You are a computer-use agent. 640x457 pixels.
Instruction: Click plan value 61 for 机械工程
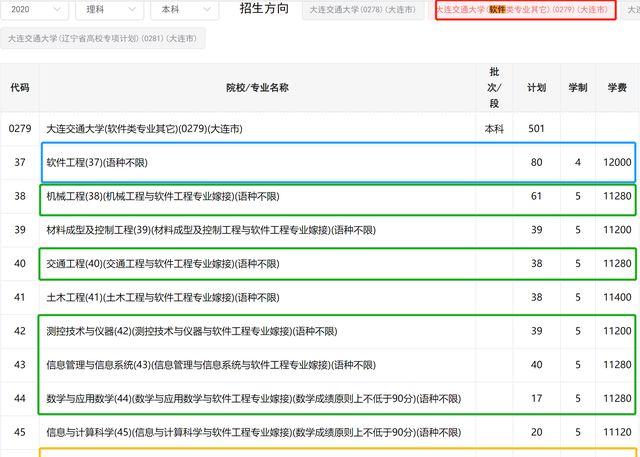[536, 196]
